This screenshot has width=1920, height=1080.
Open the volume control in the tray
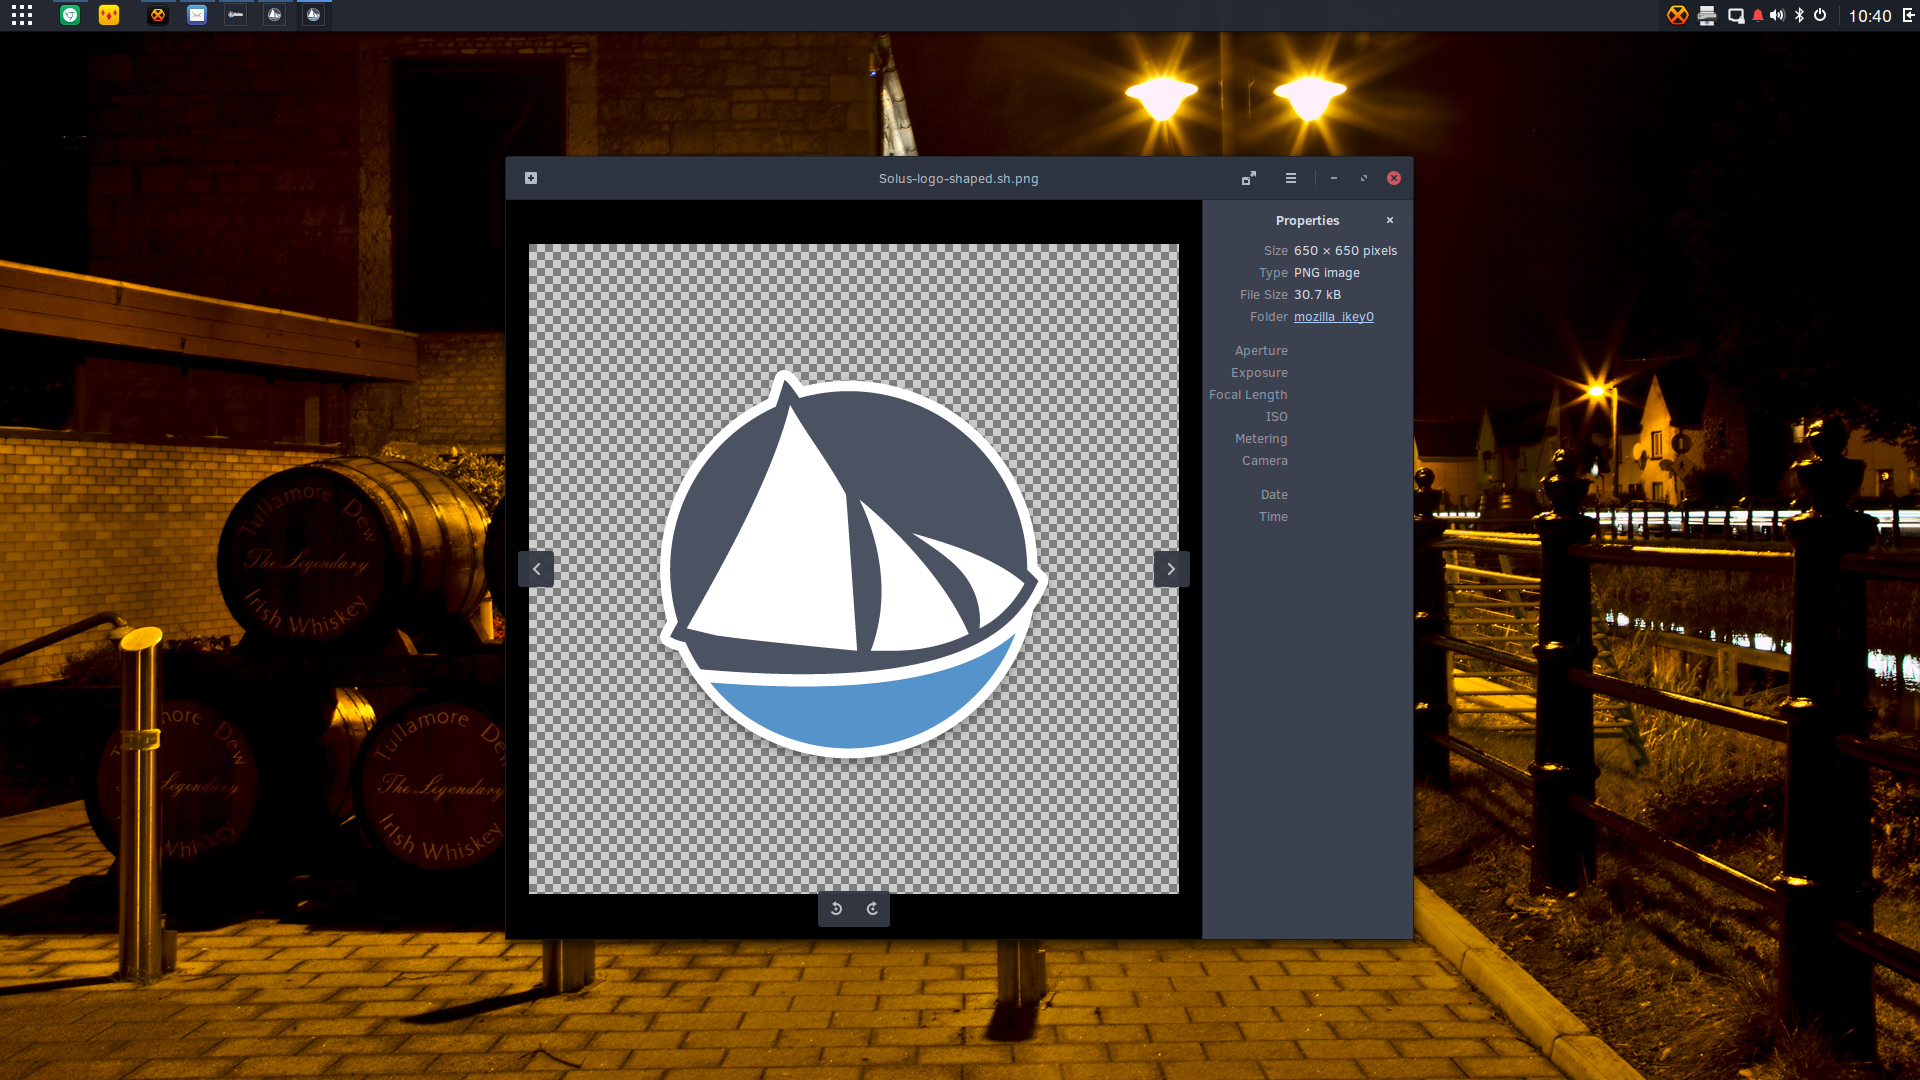1777,15
